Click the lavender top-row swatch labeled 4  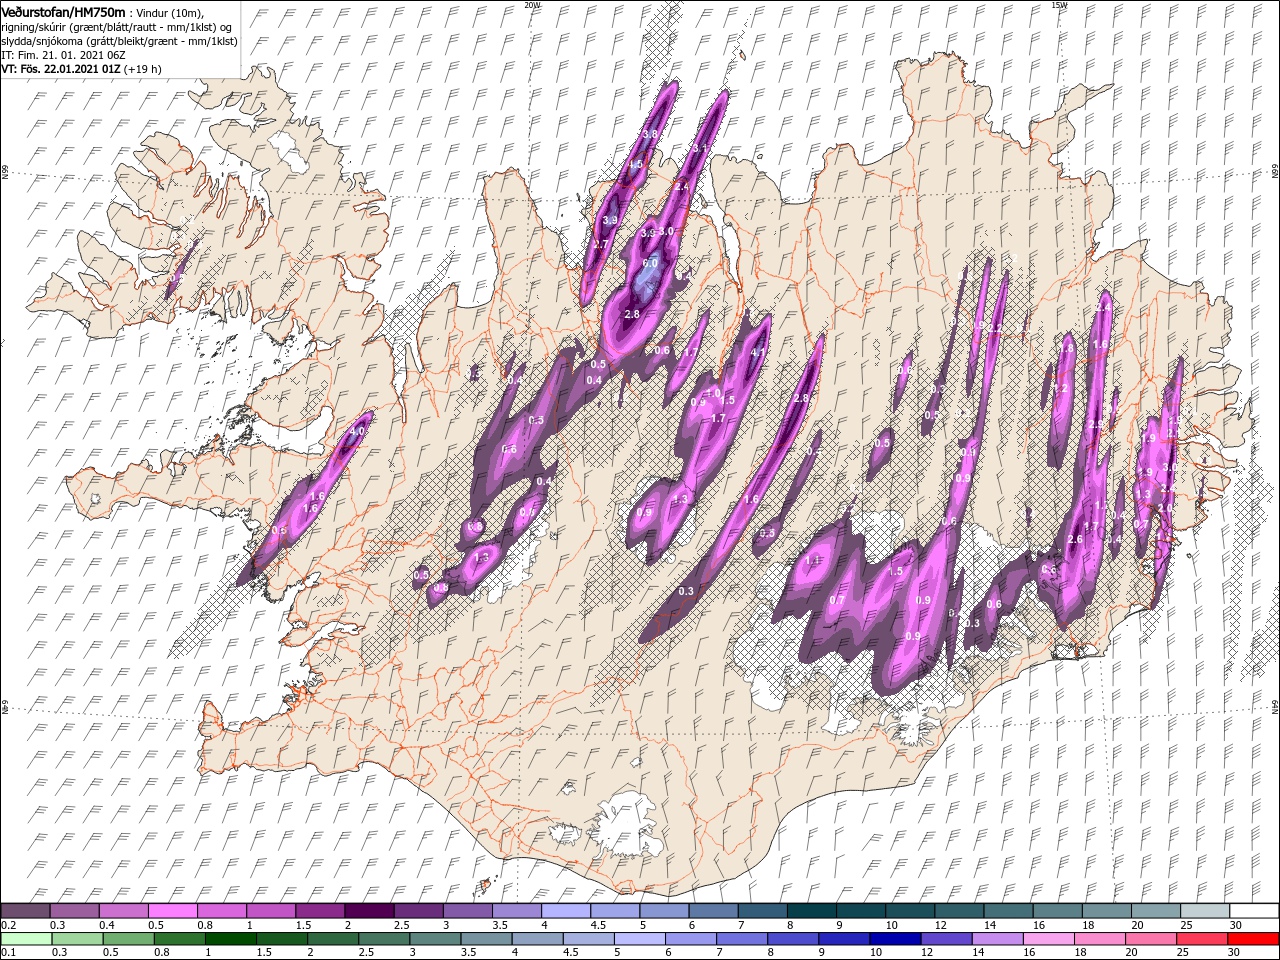coord(567,911)
